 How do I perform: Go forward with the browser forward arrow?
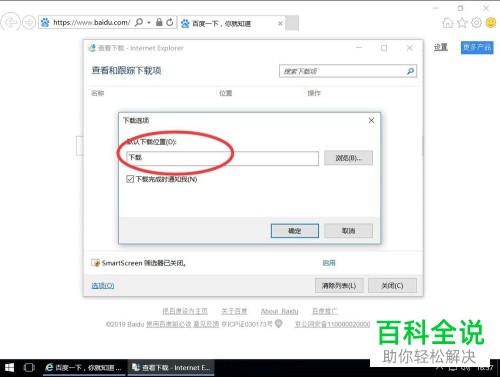29,23
